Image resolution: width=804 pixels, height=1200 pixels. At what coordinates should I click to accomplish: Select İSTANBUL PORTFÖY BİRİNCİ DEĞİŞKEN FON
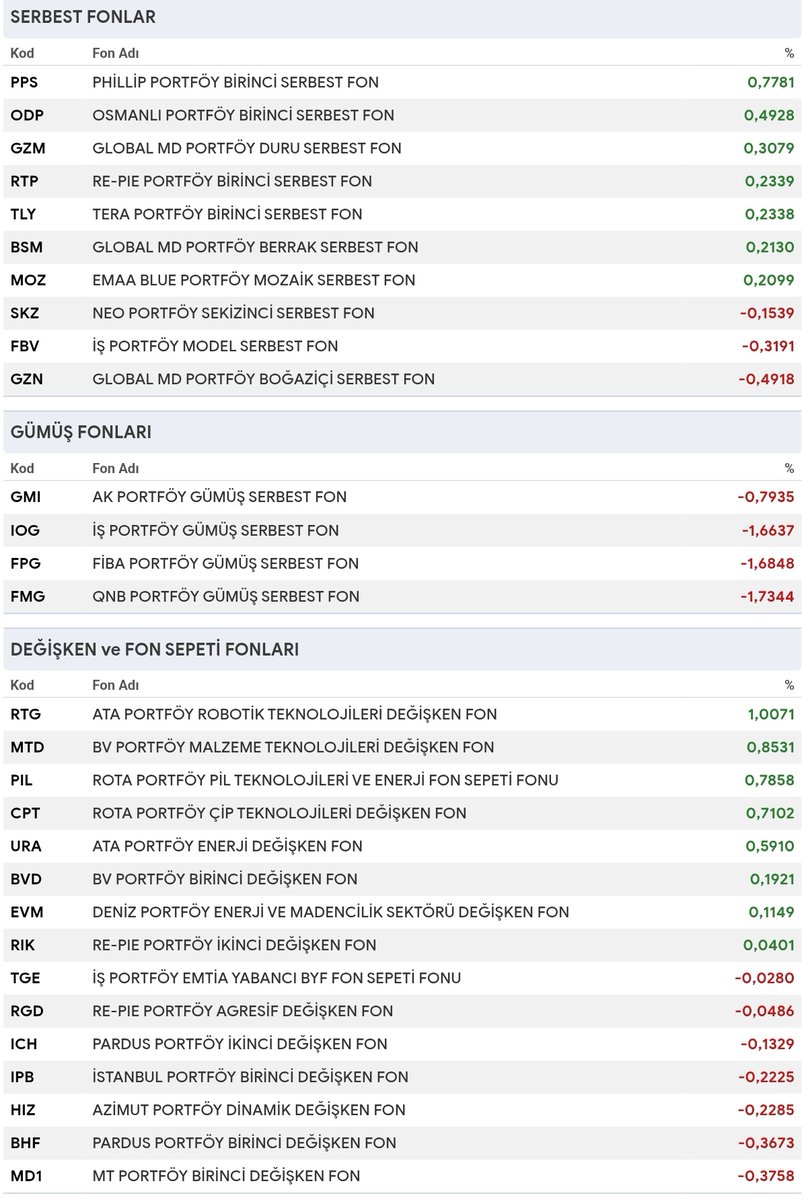pos(251,1077)
